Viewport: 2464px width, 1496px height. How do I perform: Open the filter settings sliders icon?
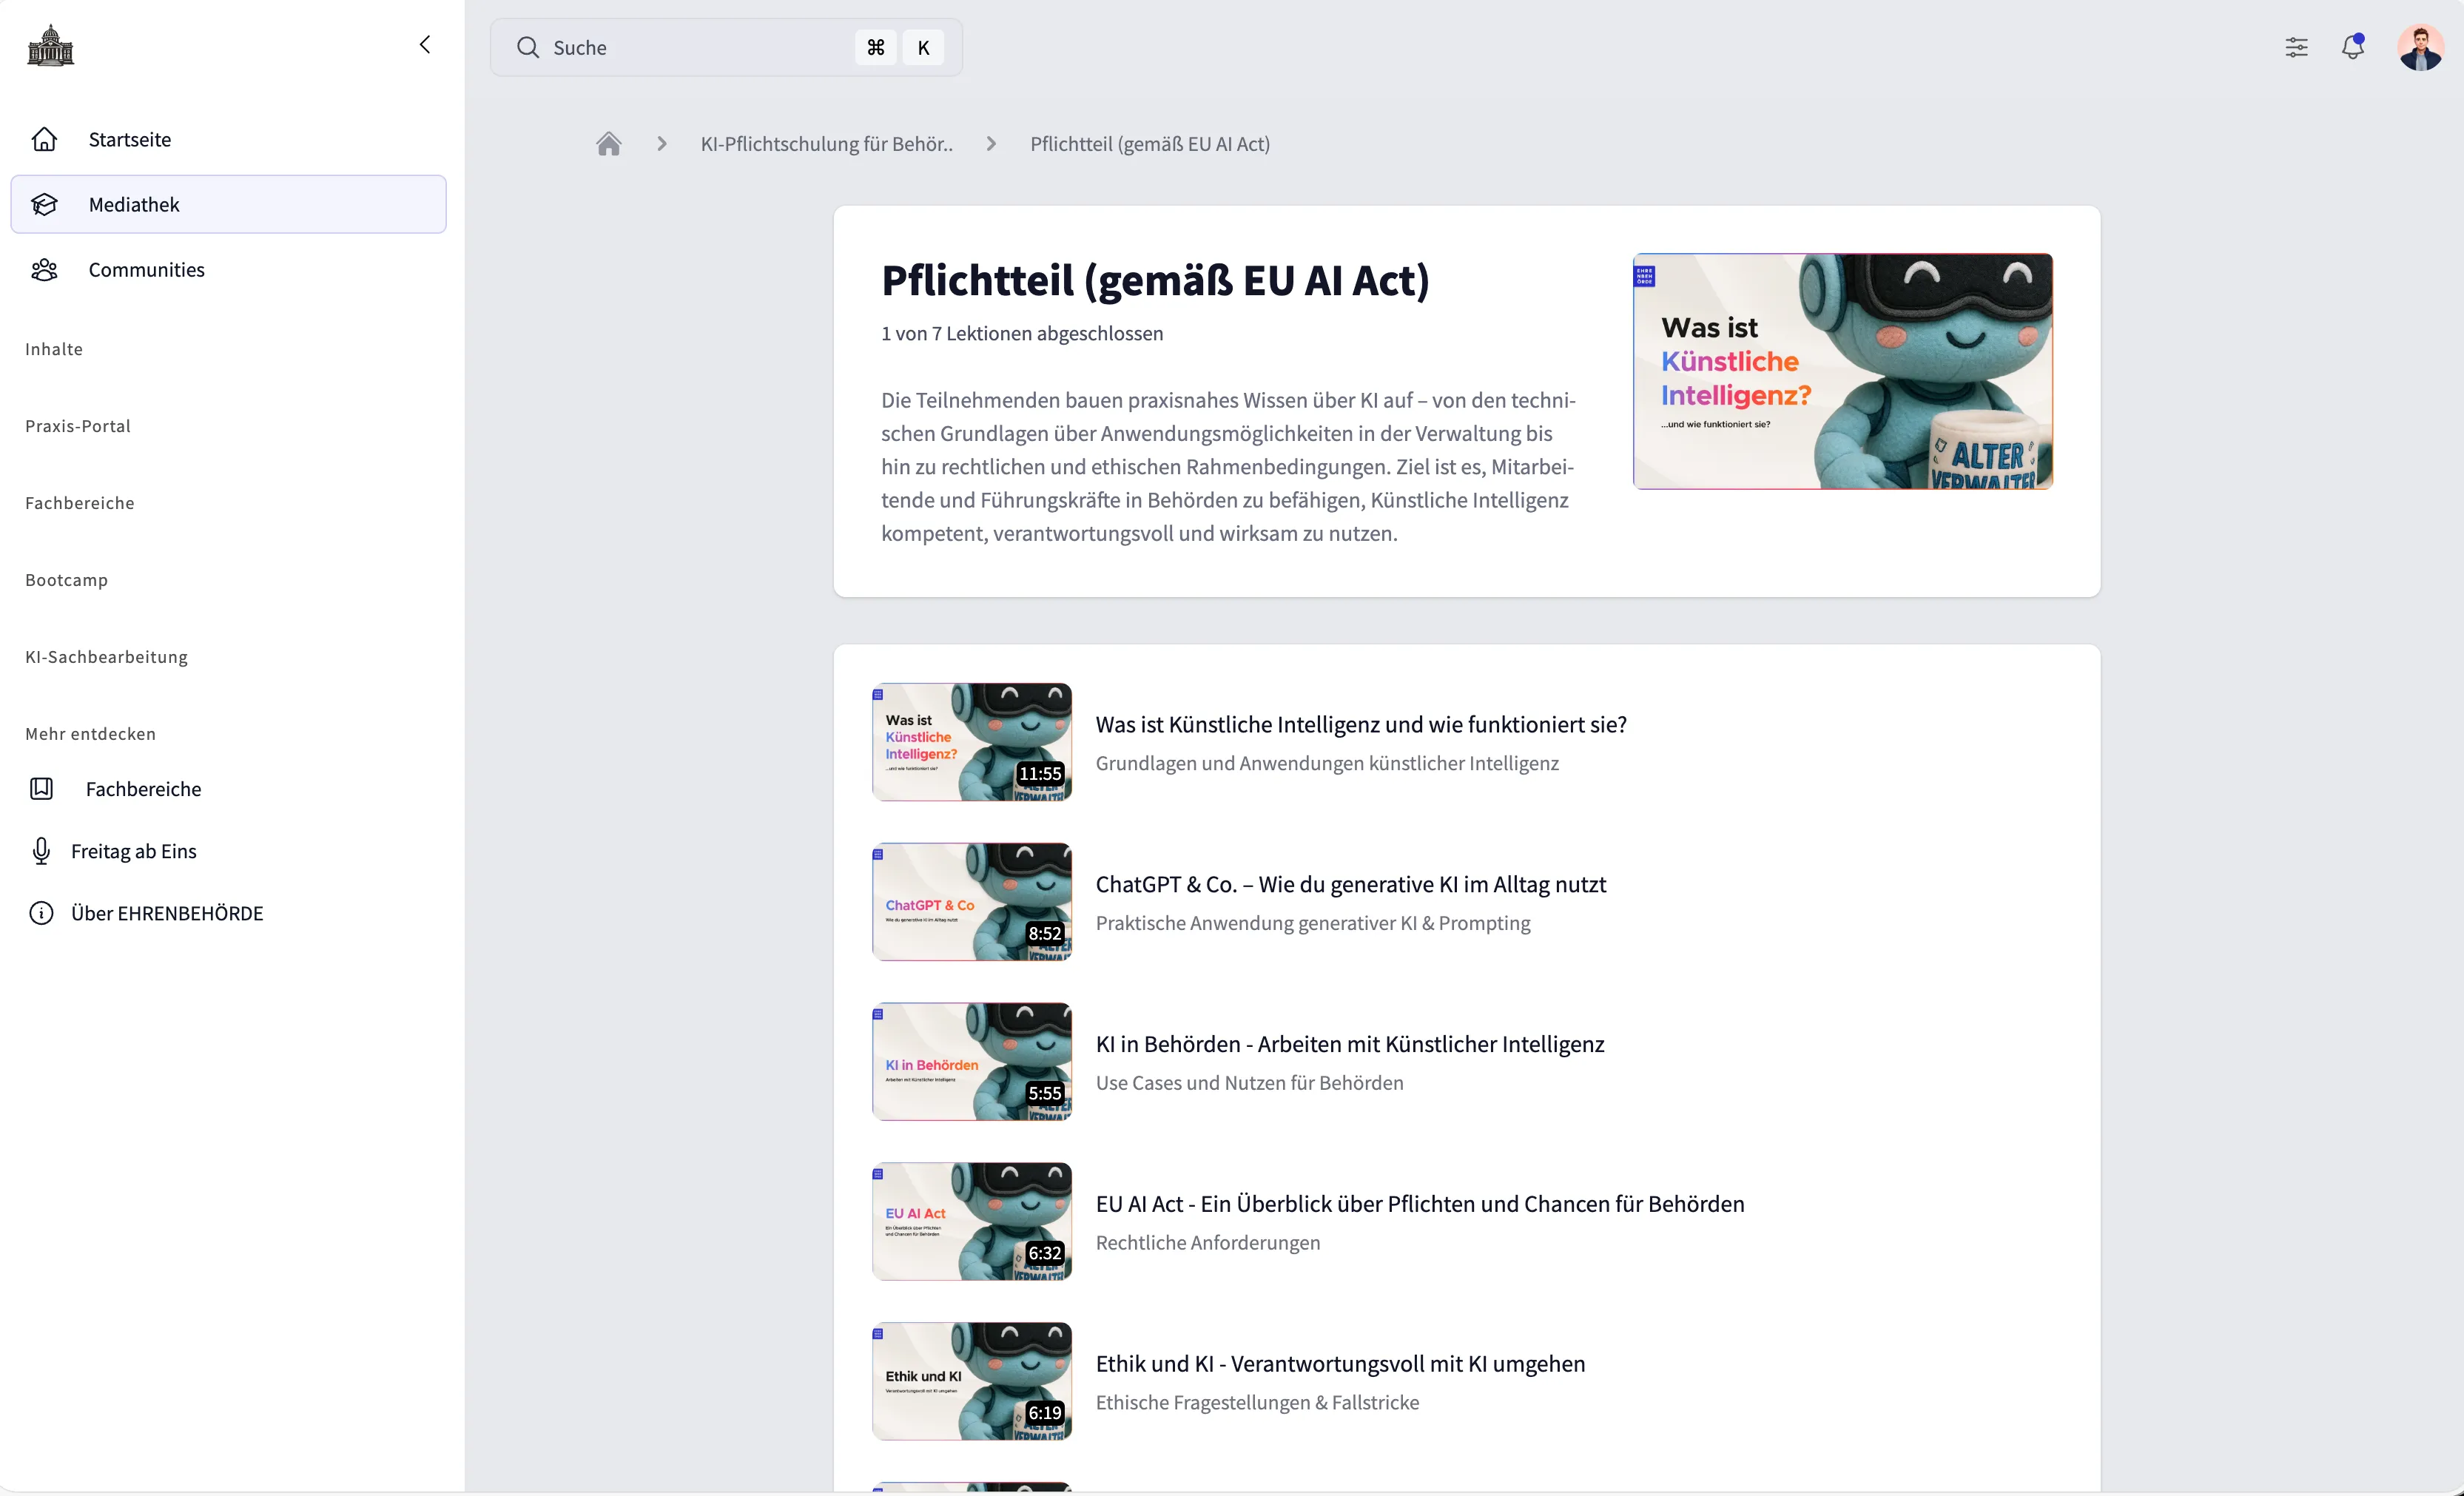tap(2296, 47)
